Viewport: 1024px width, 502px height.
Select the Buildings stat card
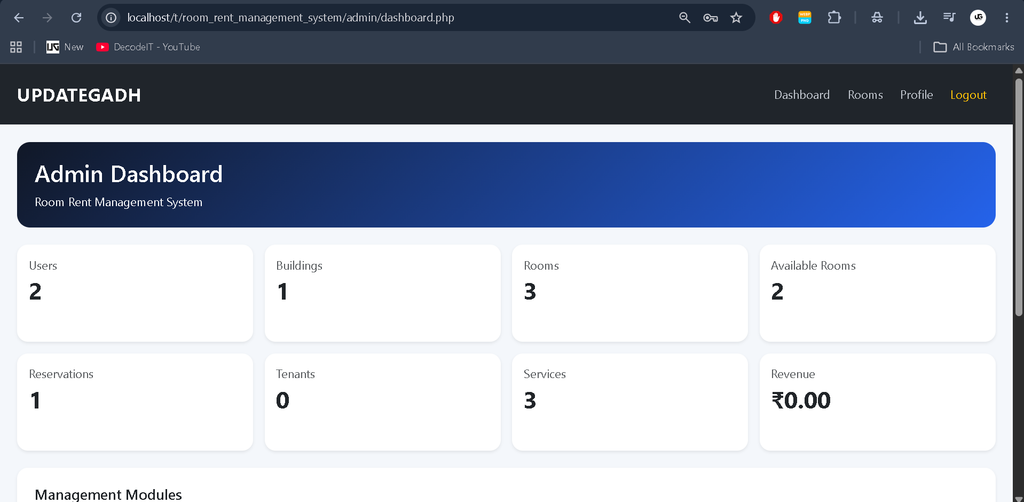point(382,293)
